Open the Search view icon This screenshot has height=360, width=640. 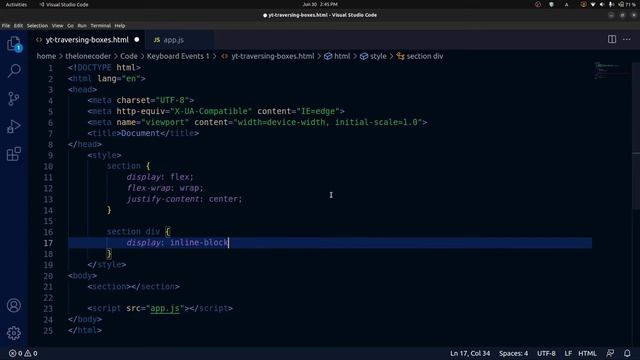click(x=14, y=71)
